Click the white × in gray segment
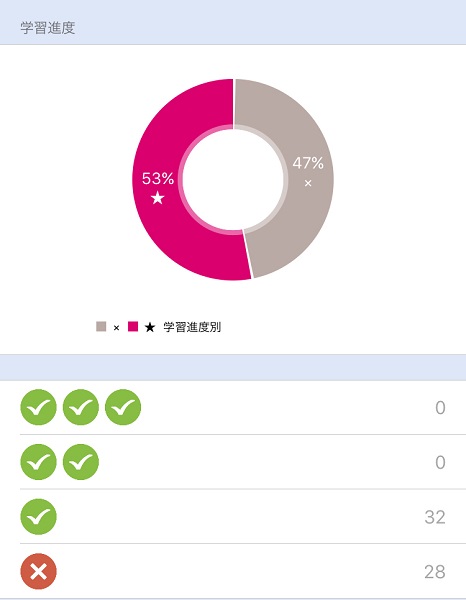Image resolution: width=466 pixels, height=600 pixels. coord(308,183)
